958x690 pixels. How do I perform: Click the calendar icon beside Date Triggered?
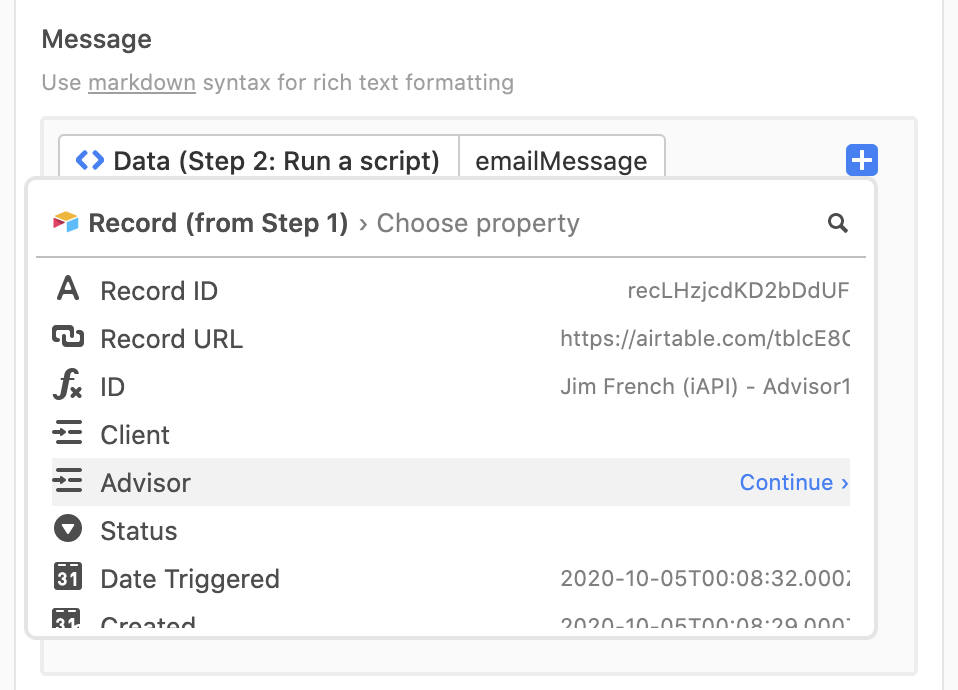(x=68, y=577)
